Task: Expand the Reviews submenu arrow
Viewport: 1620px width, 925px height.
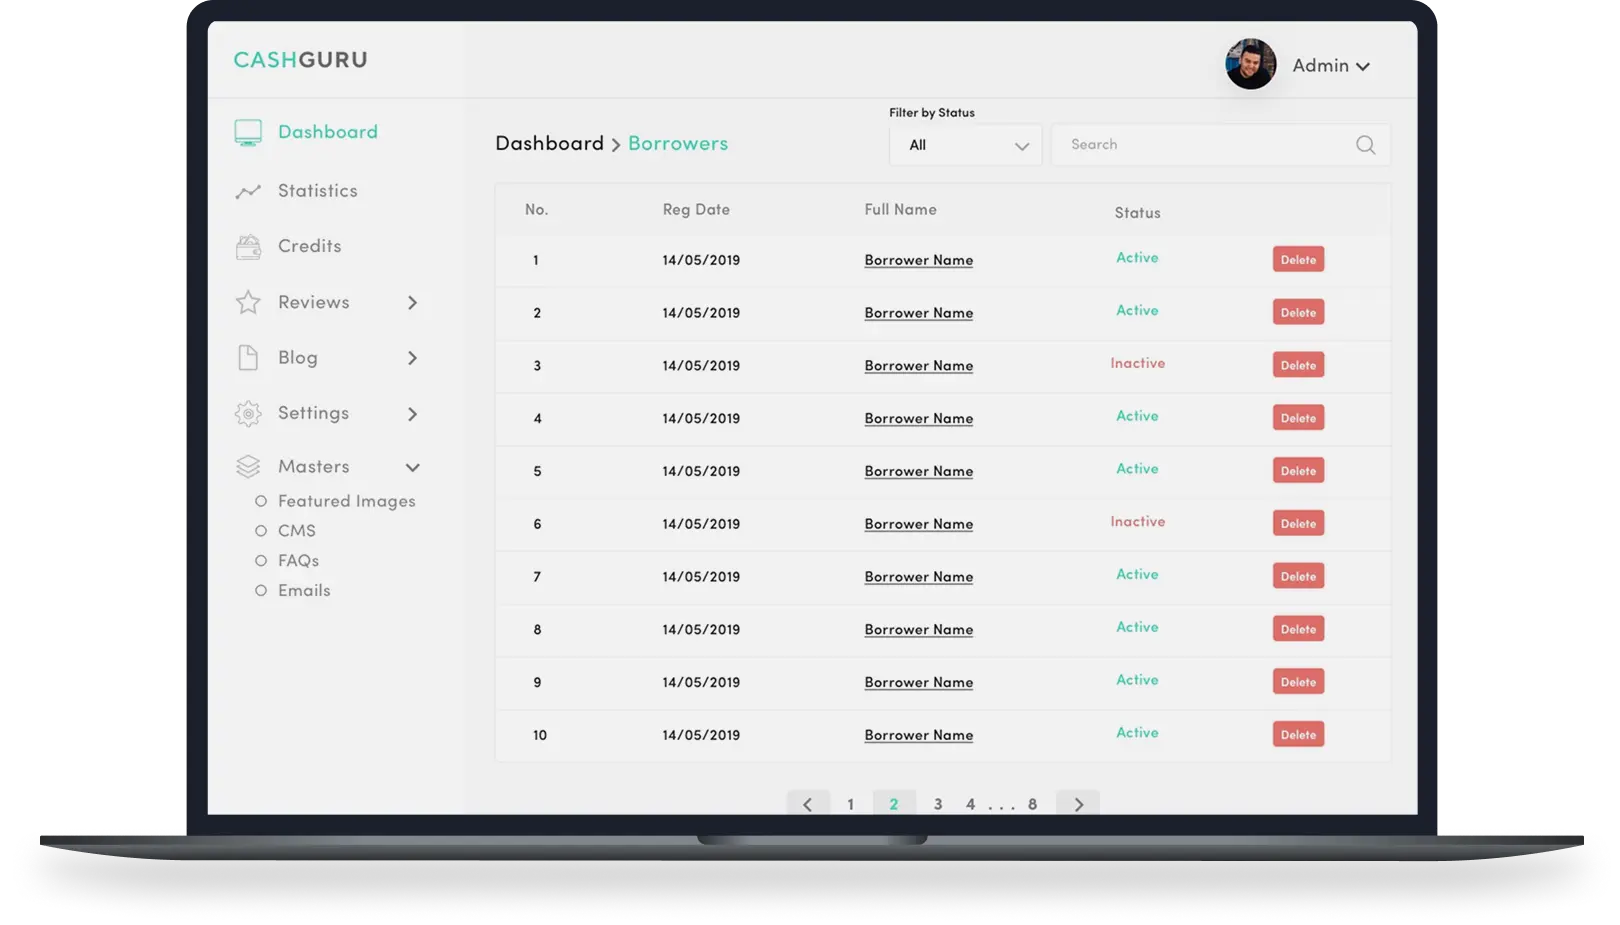Action: click(x=412, y=302)
